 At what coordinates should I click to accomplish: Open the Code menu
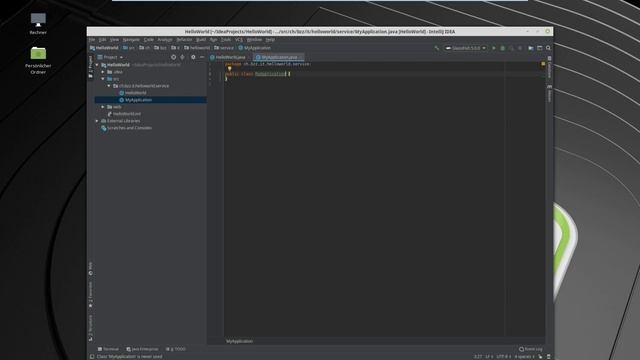click(x=149, y=40)
